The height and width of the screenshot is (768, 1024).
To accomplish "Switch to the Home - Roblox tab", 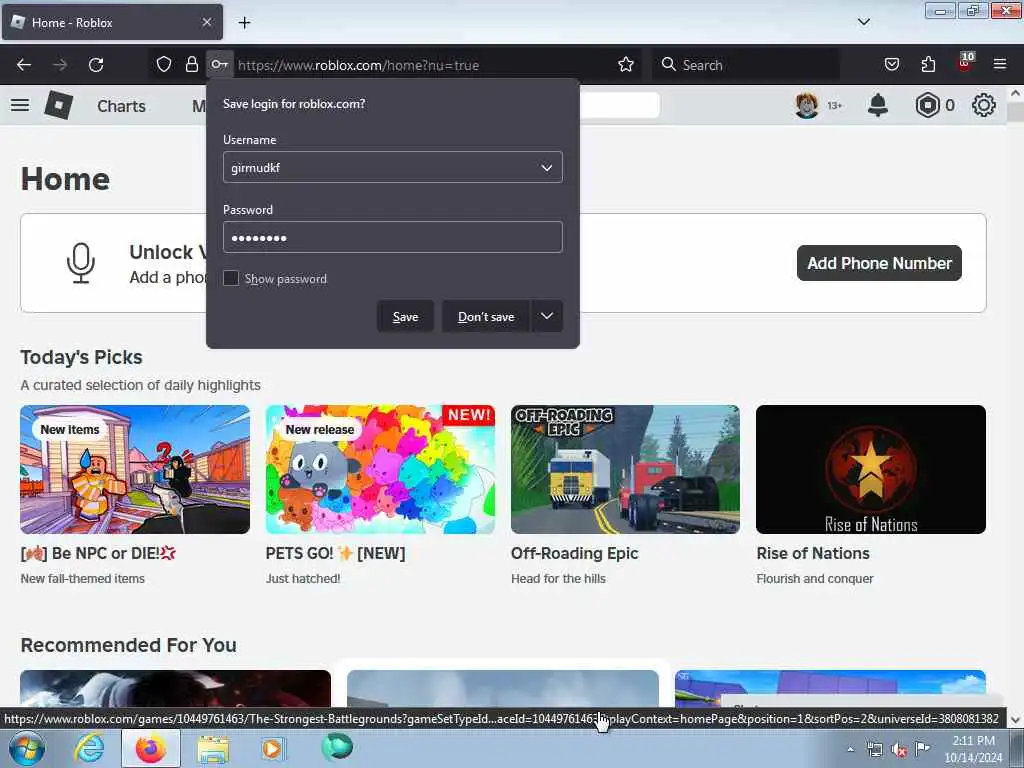I will 112,22.
